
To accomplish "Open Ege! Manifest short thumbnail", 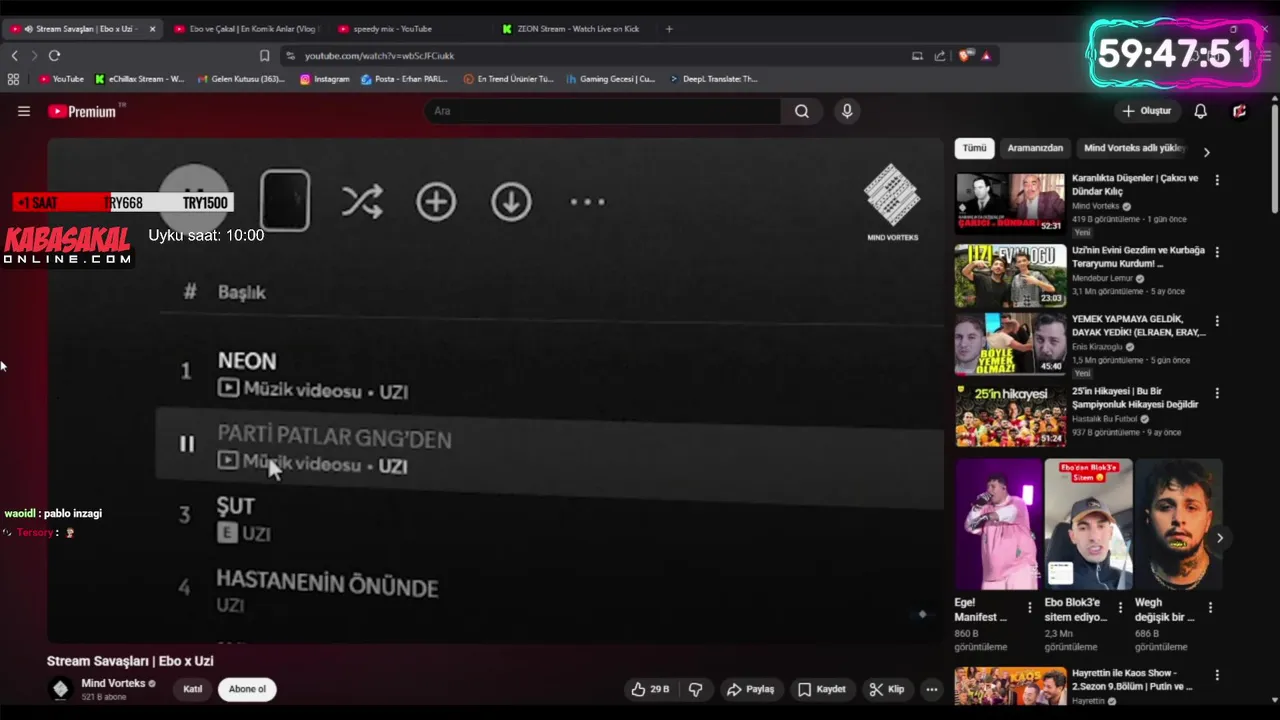I will coord(998,524).
